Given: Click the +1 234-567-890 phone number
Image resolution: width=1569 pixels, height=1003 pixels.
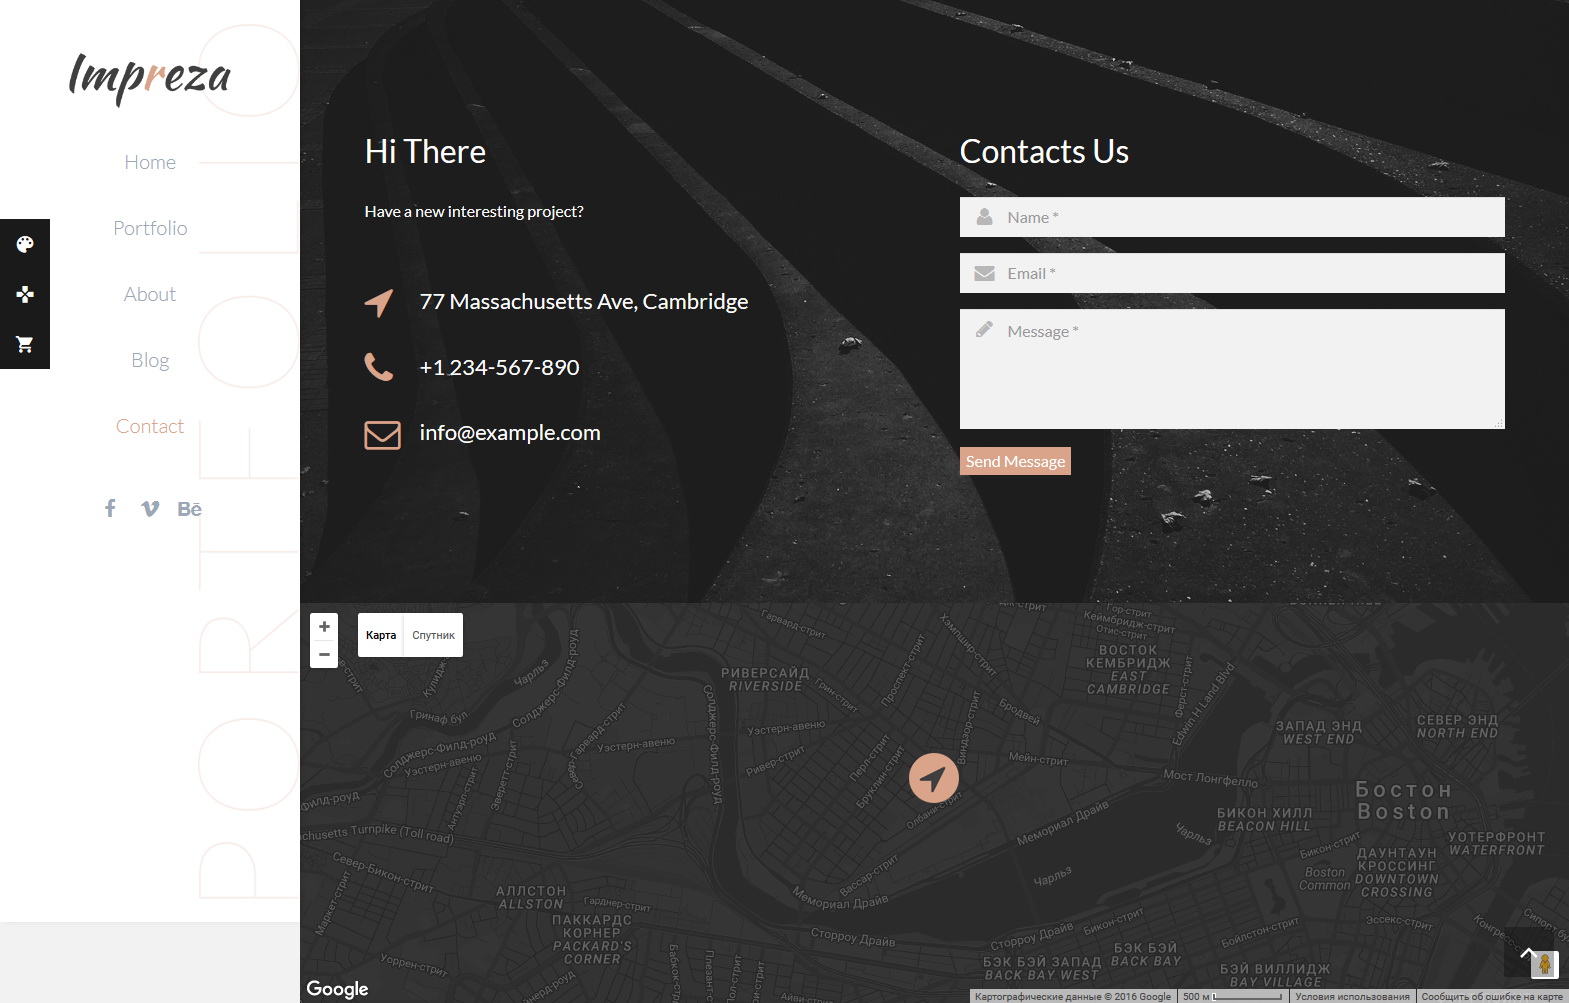Looking at the screenshot, I should coord(499,367).
